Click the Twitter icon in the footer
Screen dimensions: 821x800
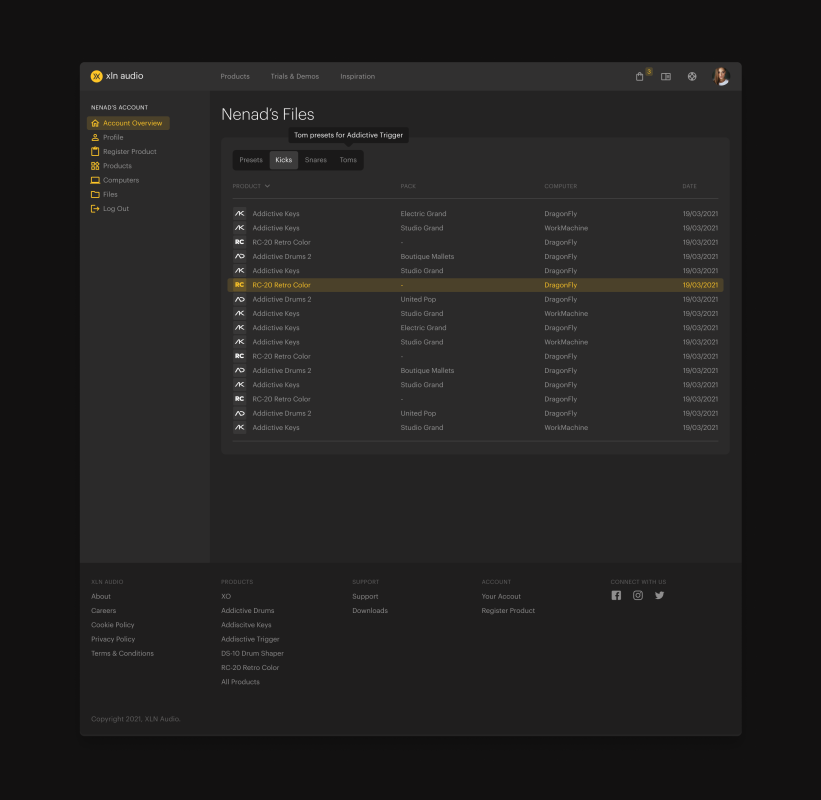tap(660, 595)
